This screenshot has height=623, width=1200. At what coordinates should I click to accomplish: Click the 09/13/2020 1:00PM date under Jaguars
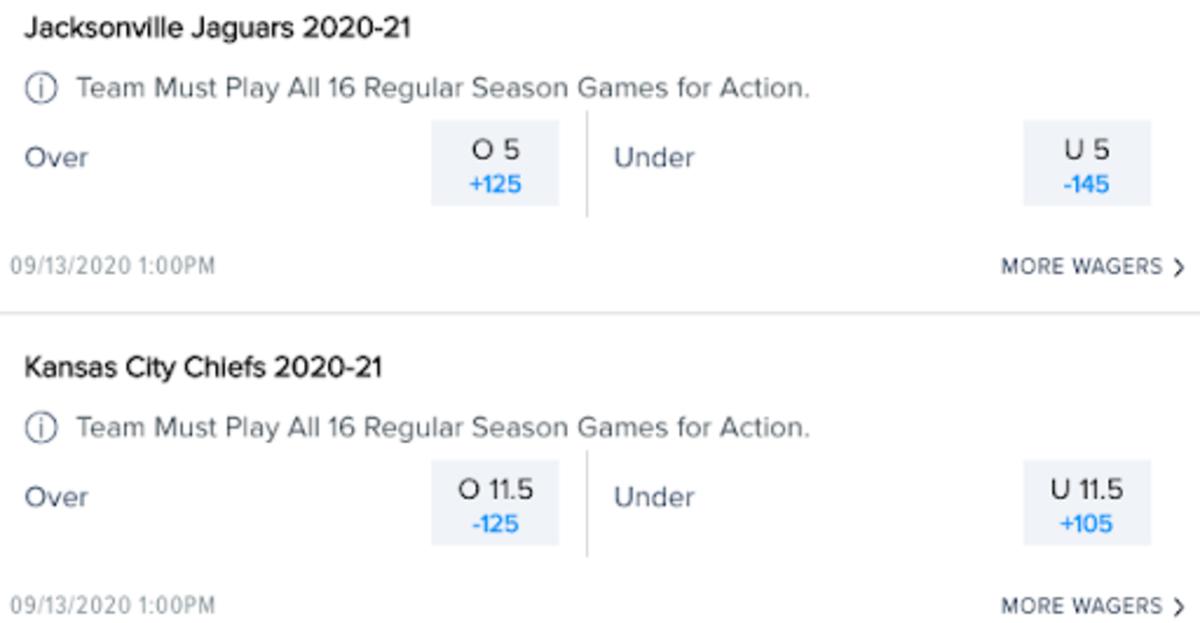(115, 266)
